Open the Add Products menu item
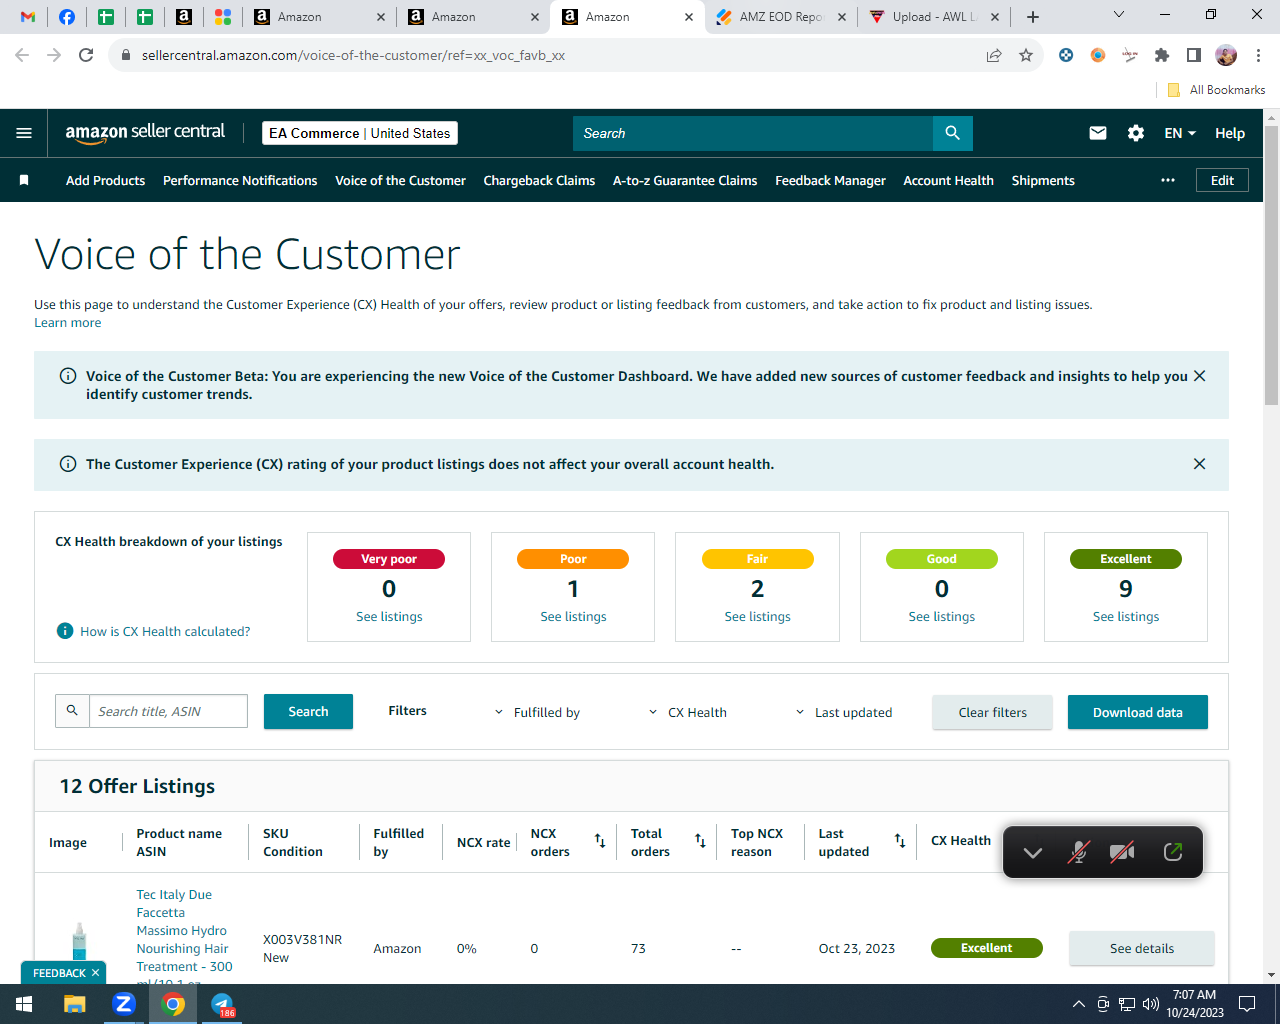1280x1024 pixels. (x=105, y=180)
